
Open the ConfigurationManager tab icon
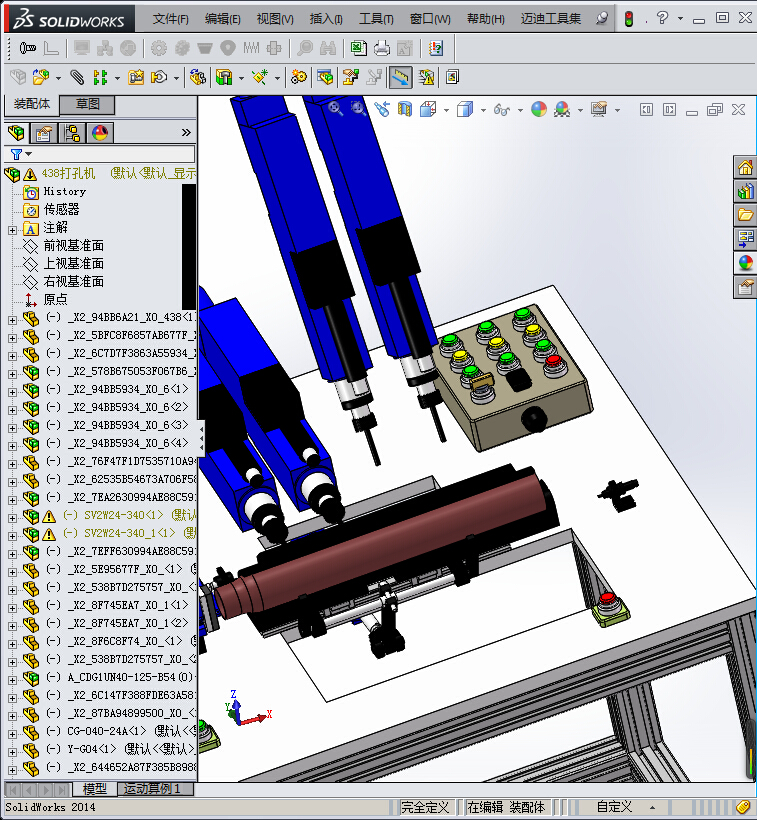[x=72, y=133]
